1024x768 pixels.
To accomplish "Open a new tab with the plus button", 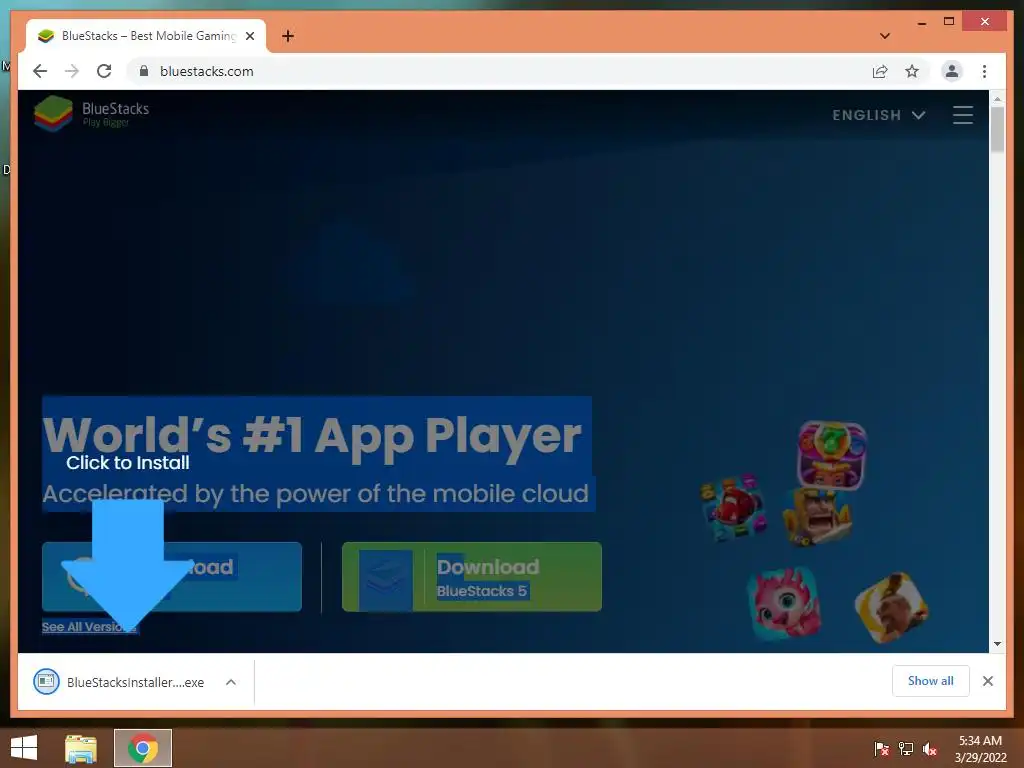I will (288, 36).
